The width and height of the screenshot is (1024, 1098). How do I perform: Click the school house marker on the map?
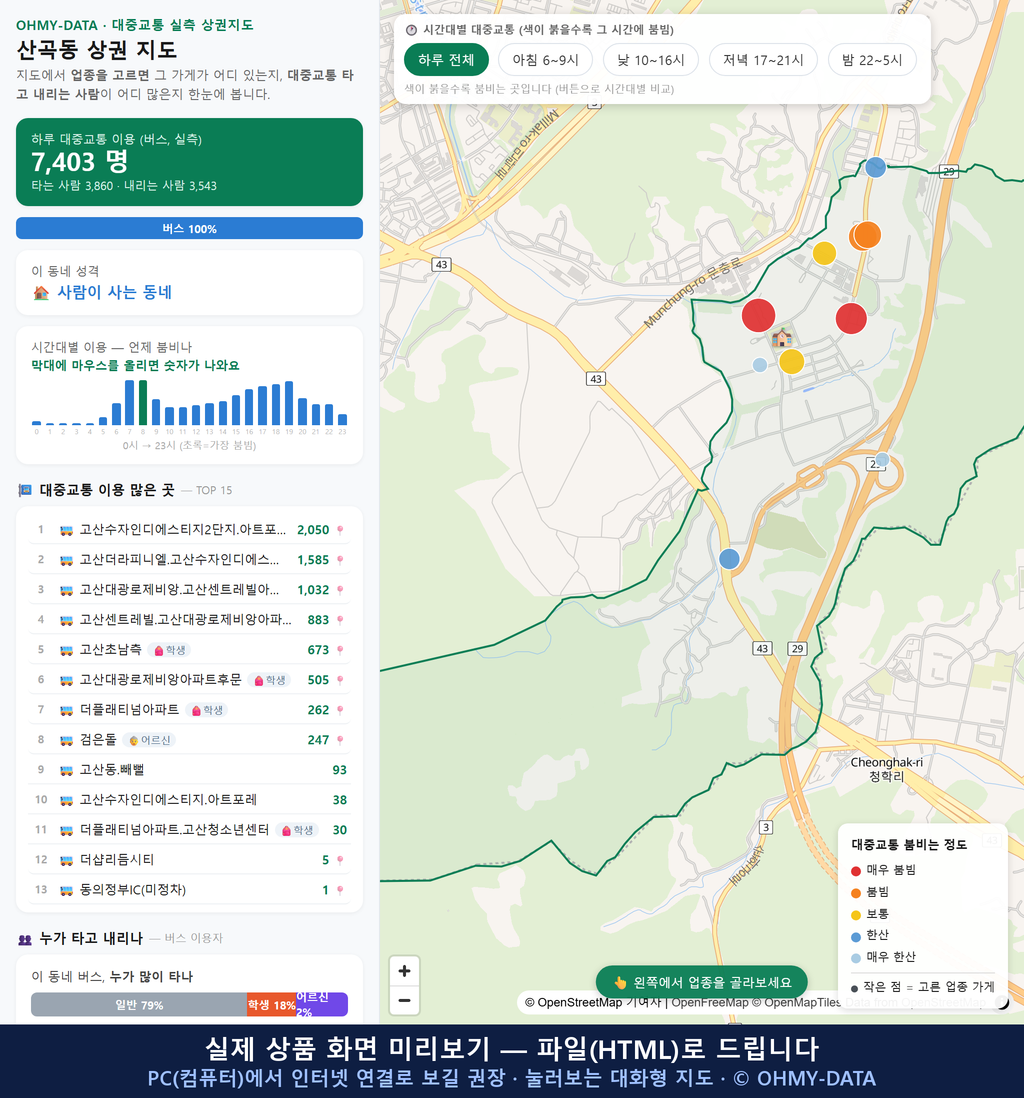(782, 339)
